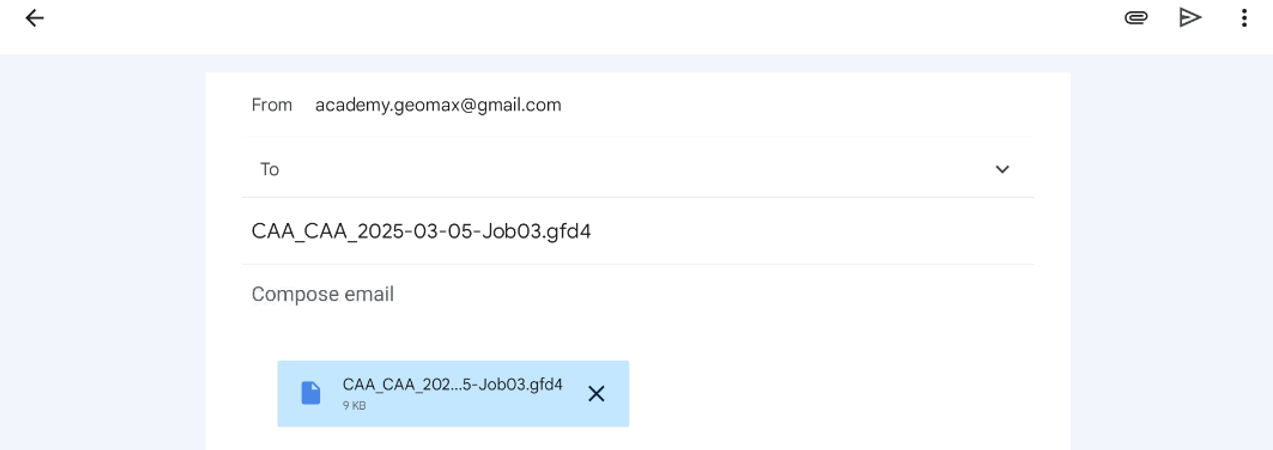Go back using the left arrow

(x=35, y=18)
